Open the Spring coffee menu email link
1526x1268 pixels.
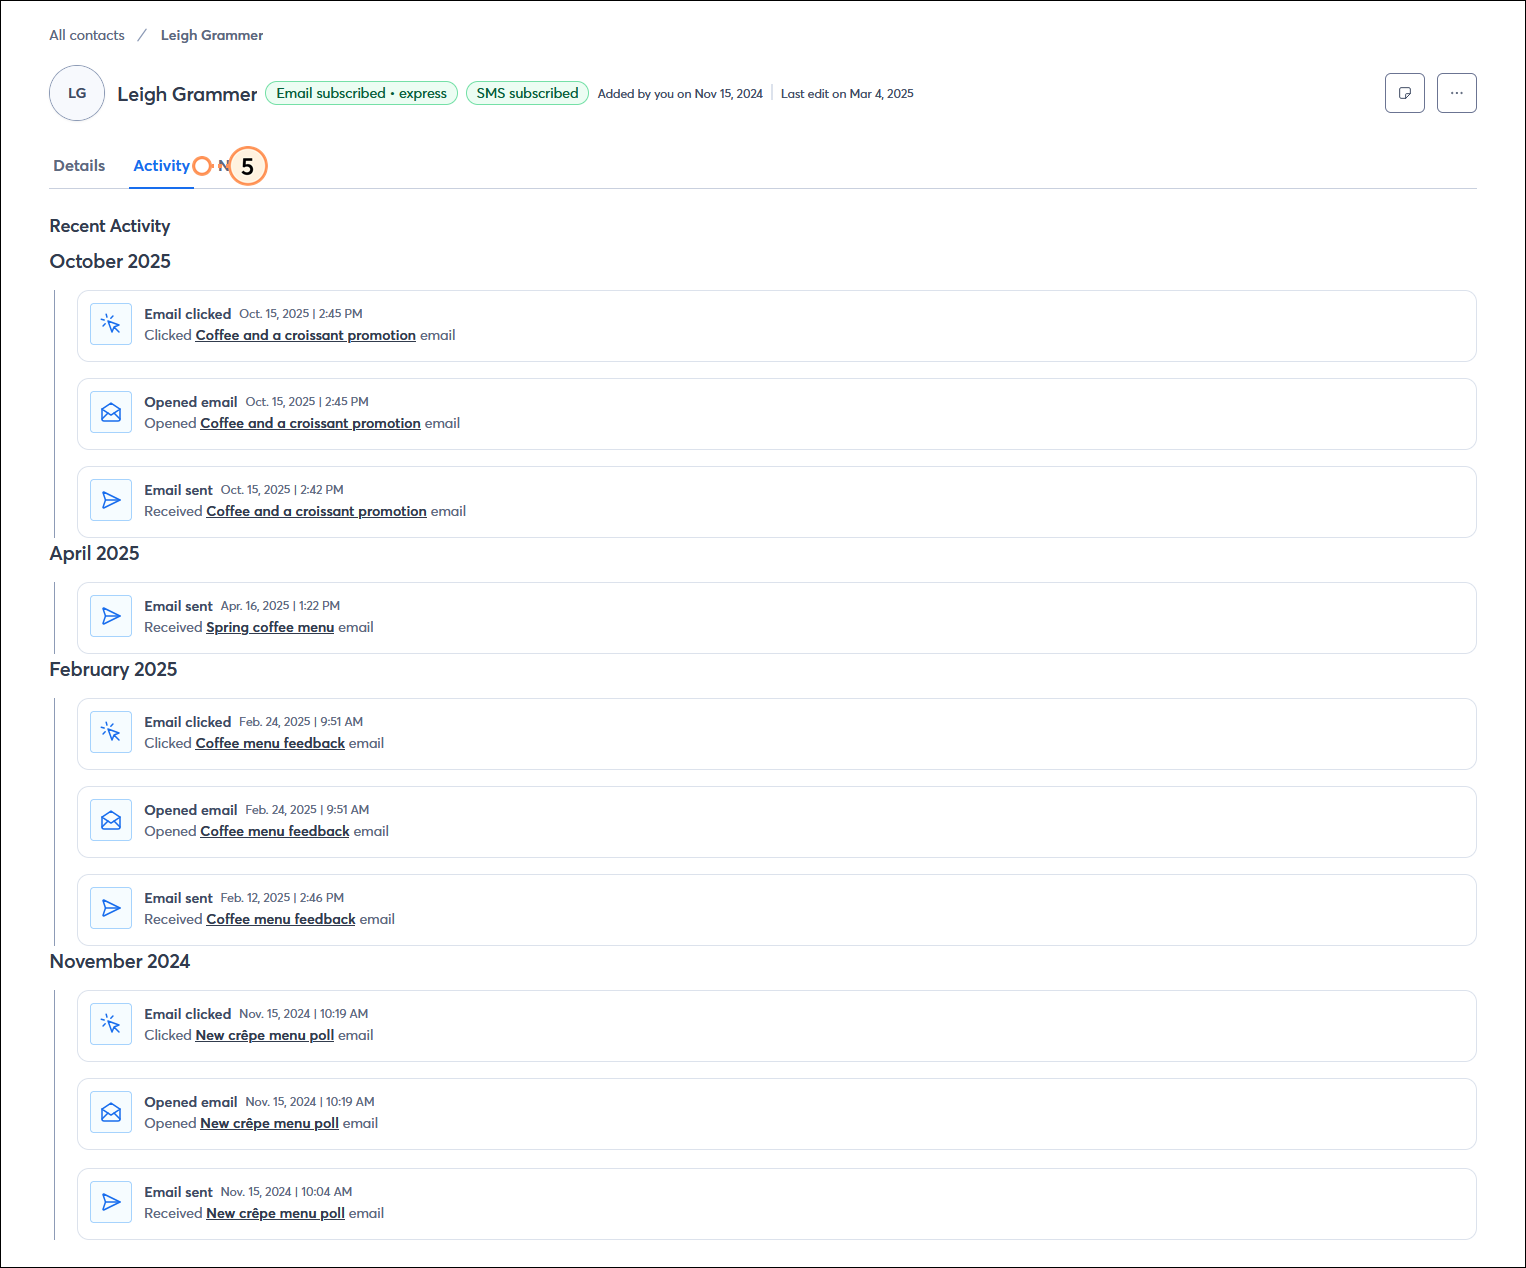(x=270, y=627)
